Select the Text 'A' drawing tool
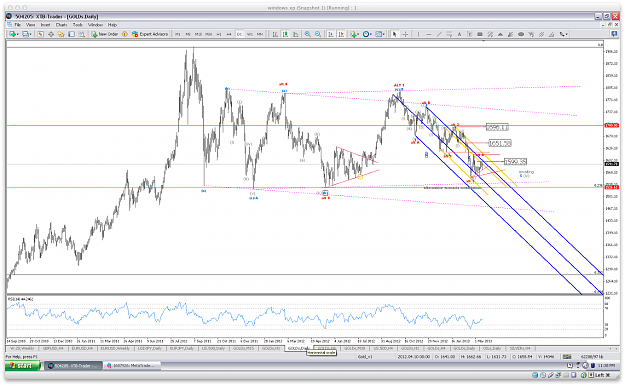625x386 pixels. click(x=459, y=34)
